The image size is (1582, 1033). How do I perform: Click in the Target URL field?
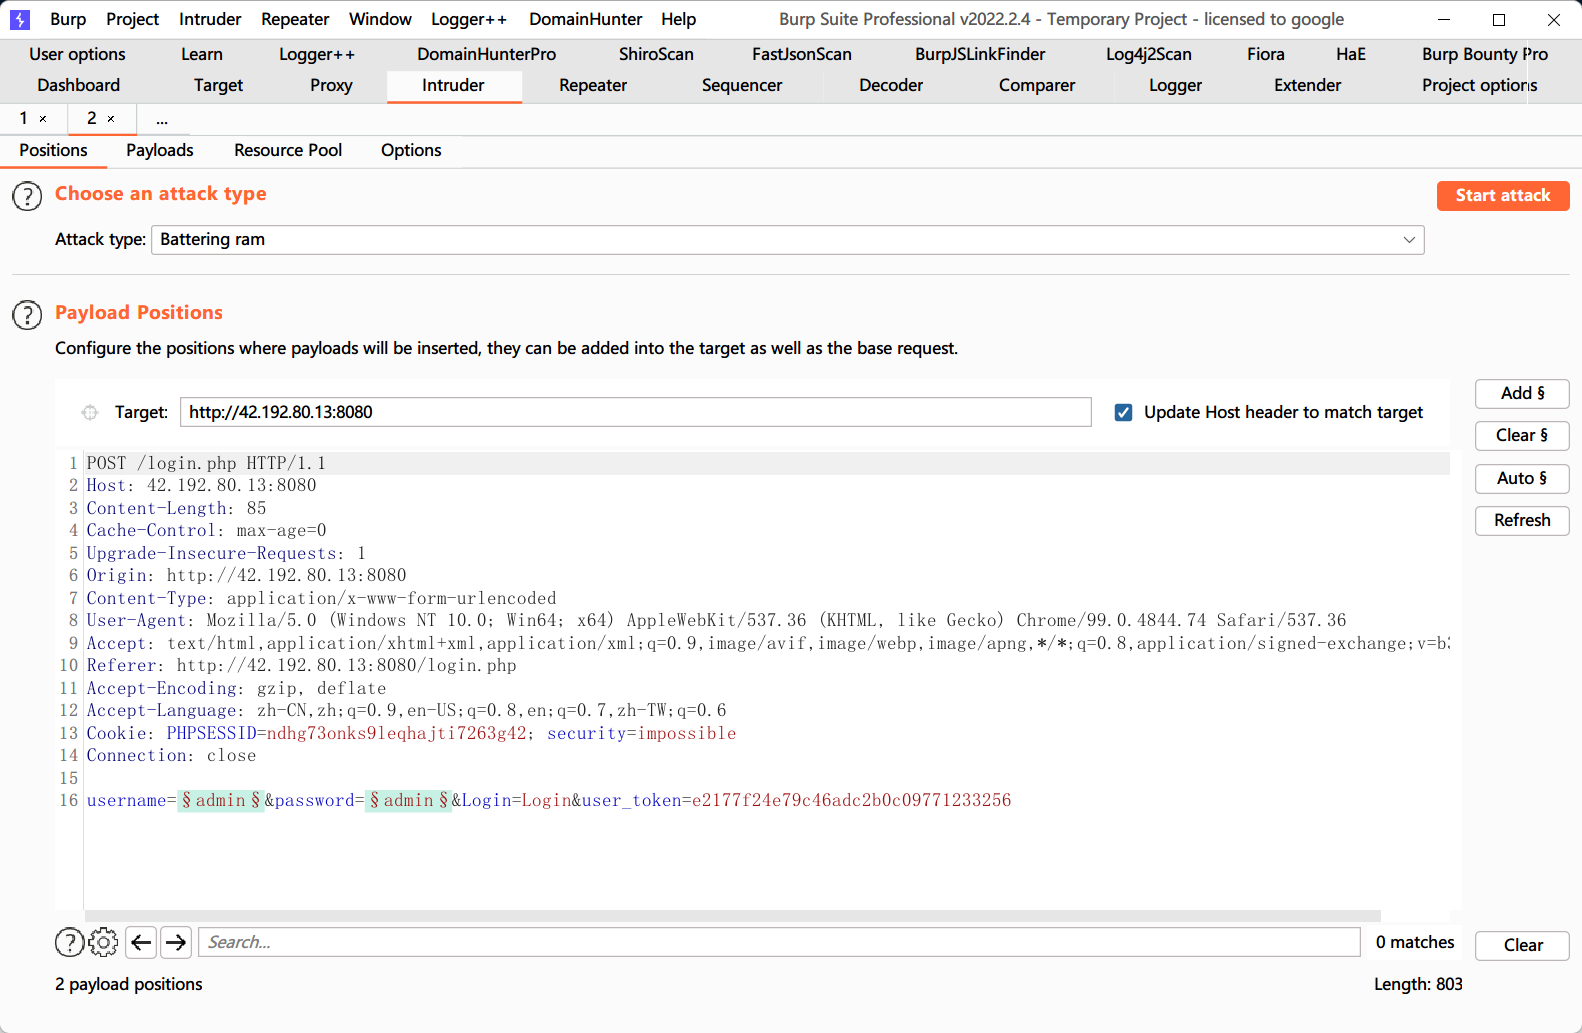click(635, 412)
